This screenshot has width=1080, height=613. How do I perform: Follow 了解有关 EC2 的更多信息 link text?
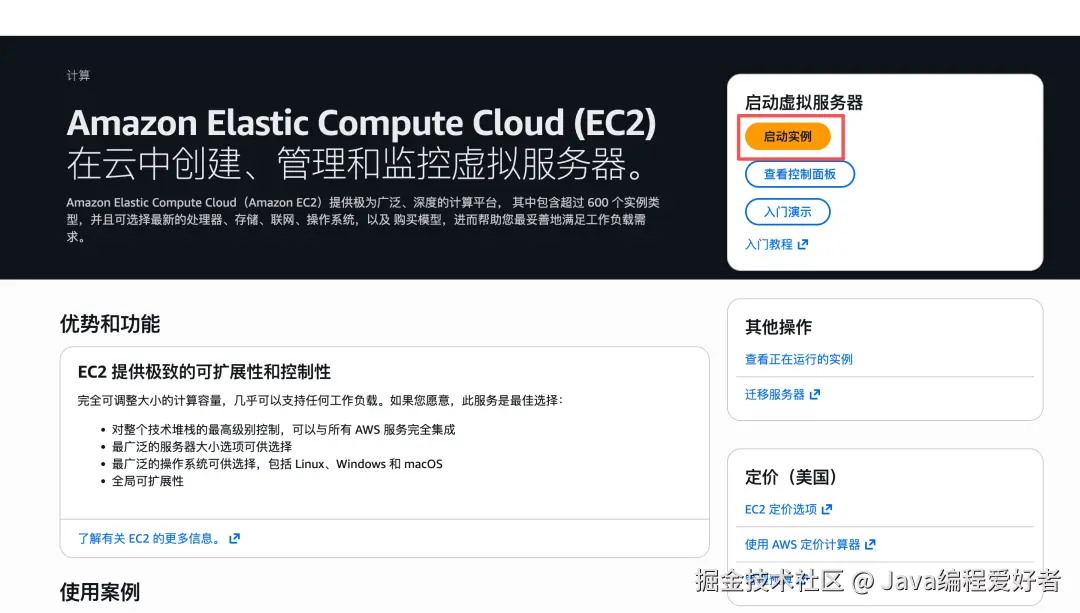[x=150, y=538]
